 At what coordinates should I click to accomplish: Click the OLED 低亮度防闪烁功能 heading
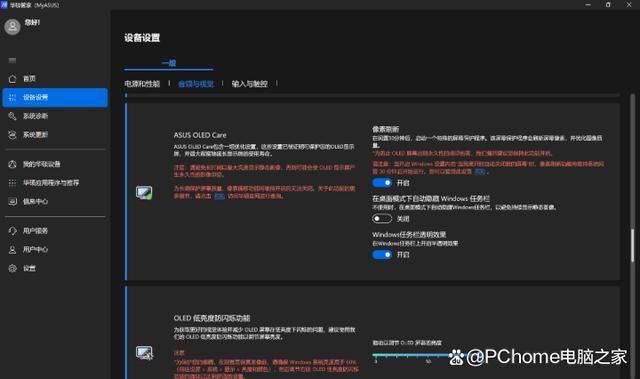(212, 318)
